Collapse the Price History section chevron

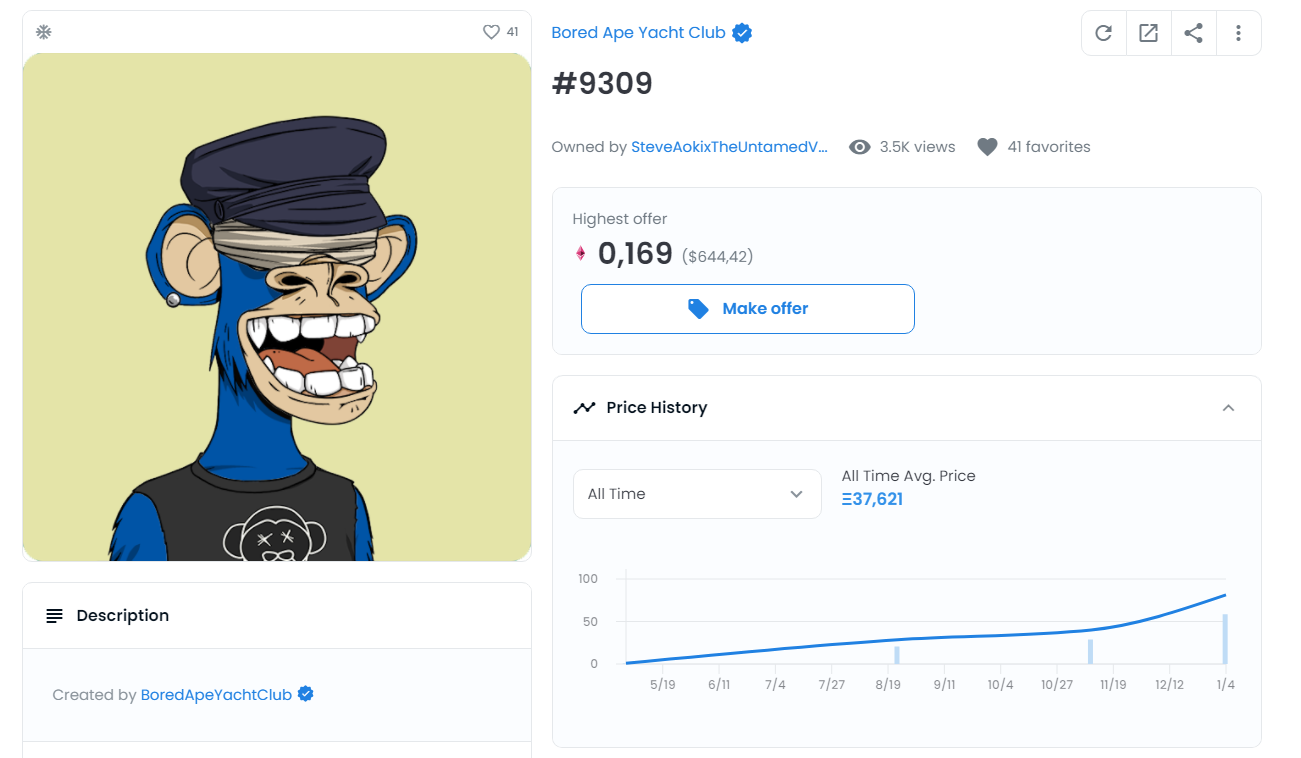[1229, 408]
